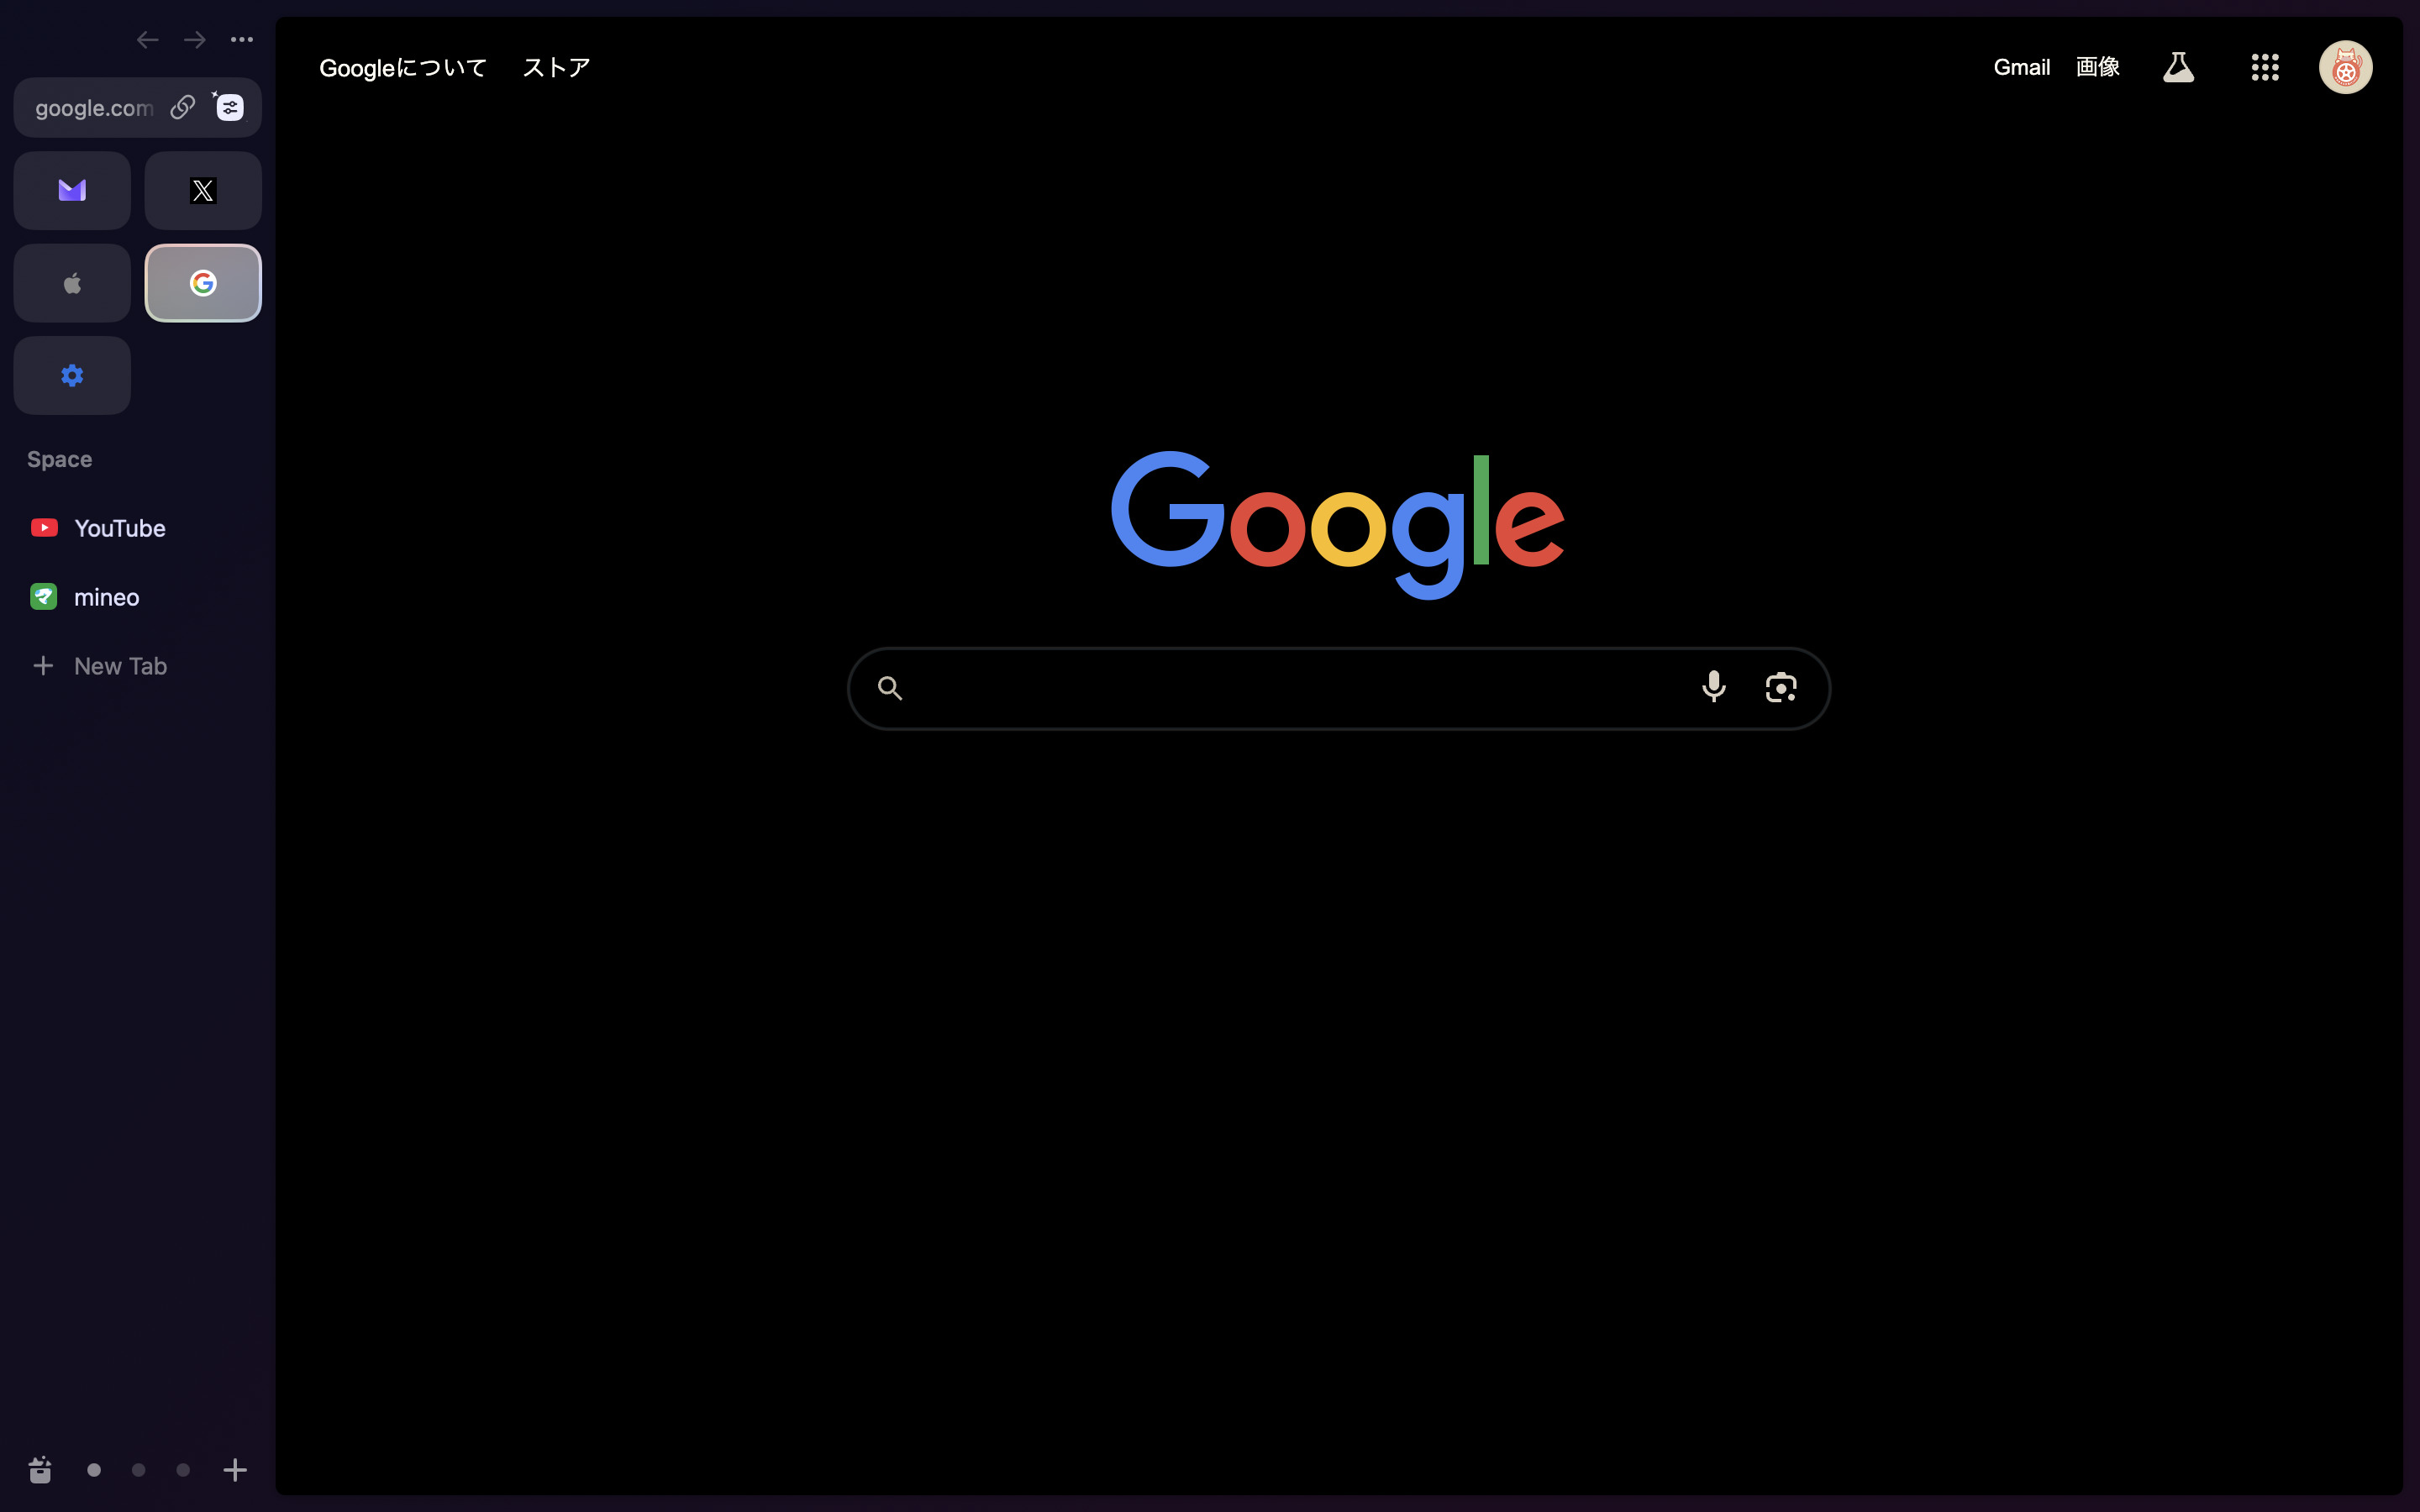Switch to the mineo tab
Viewport: 2420px width, 1512px height.
(106, 597)
